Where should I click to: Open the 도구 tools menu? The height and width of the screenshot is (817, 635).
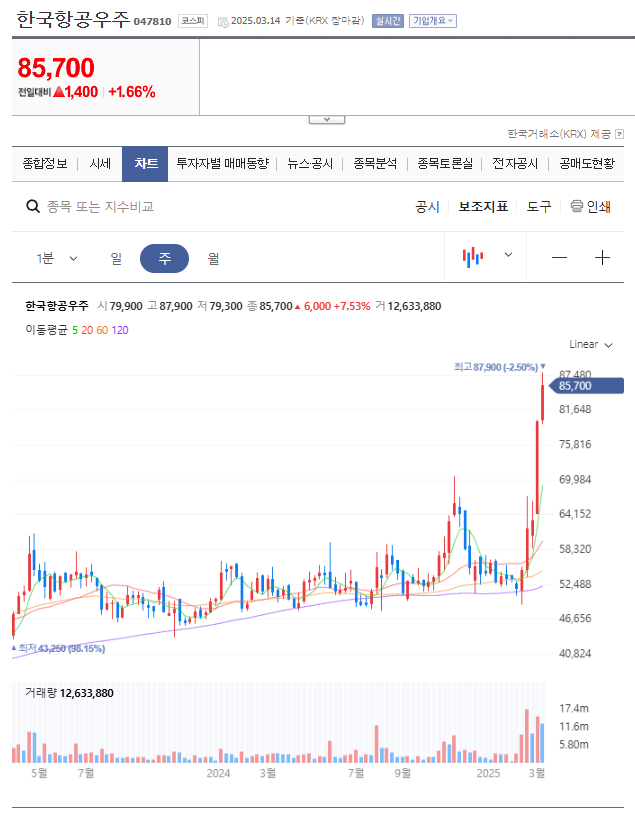coord(539,207)
